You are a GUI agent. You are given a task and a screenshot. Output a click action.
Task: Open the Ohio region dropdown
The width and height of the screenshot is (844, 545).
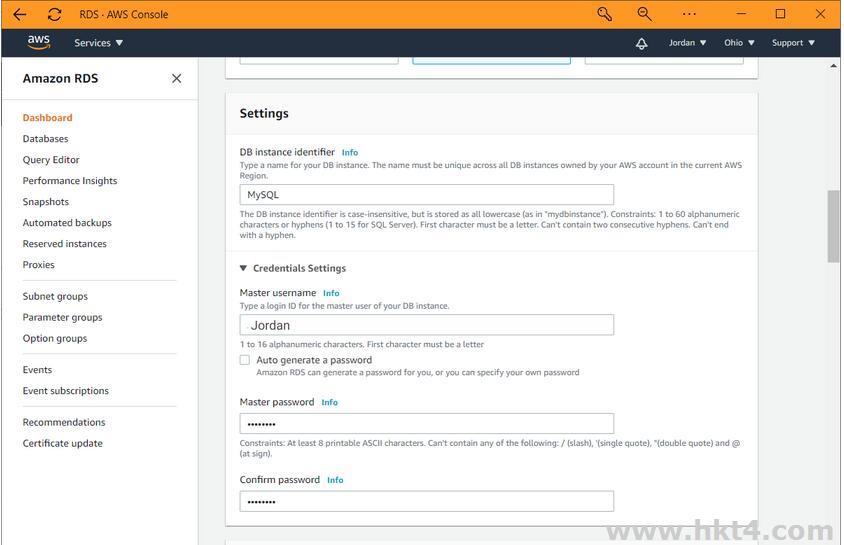(739, 43)
